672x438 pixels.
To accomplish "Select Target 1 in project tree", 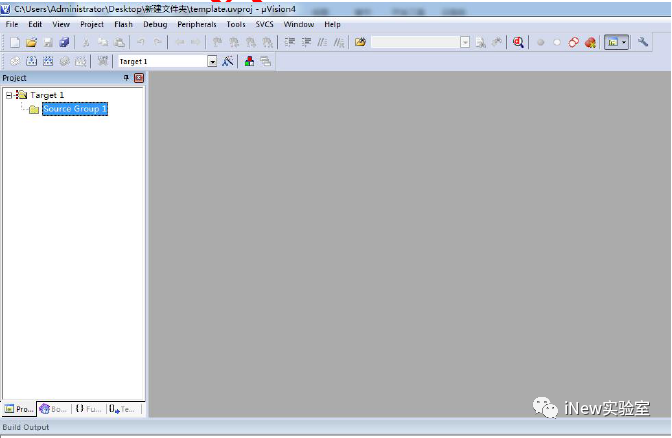I will 47,95.
